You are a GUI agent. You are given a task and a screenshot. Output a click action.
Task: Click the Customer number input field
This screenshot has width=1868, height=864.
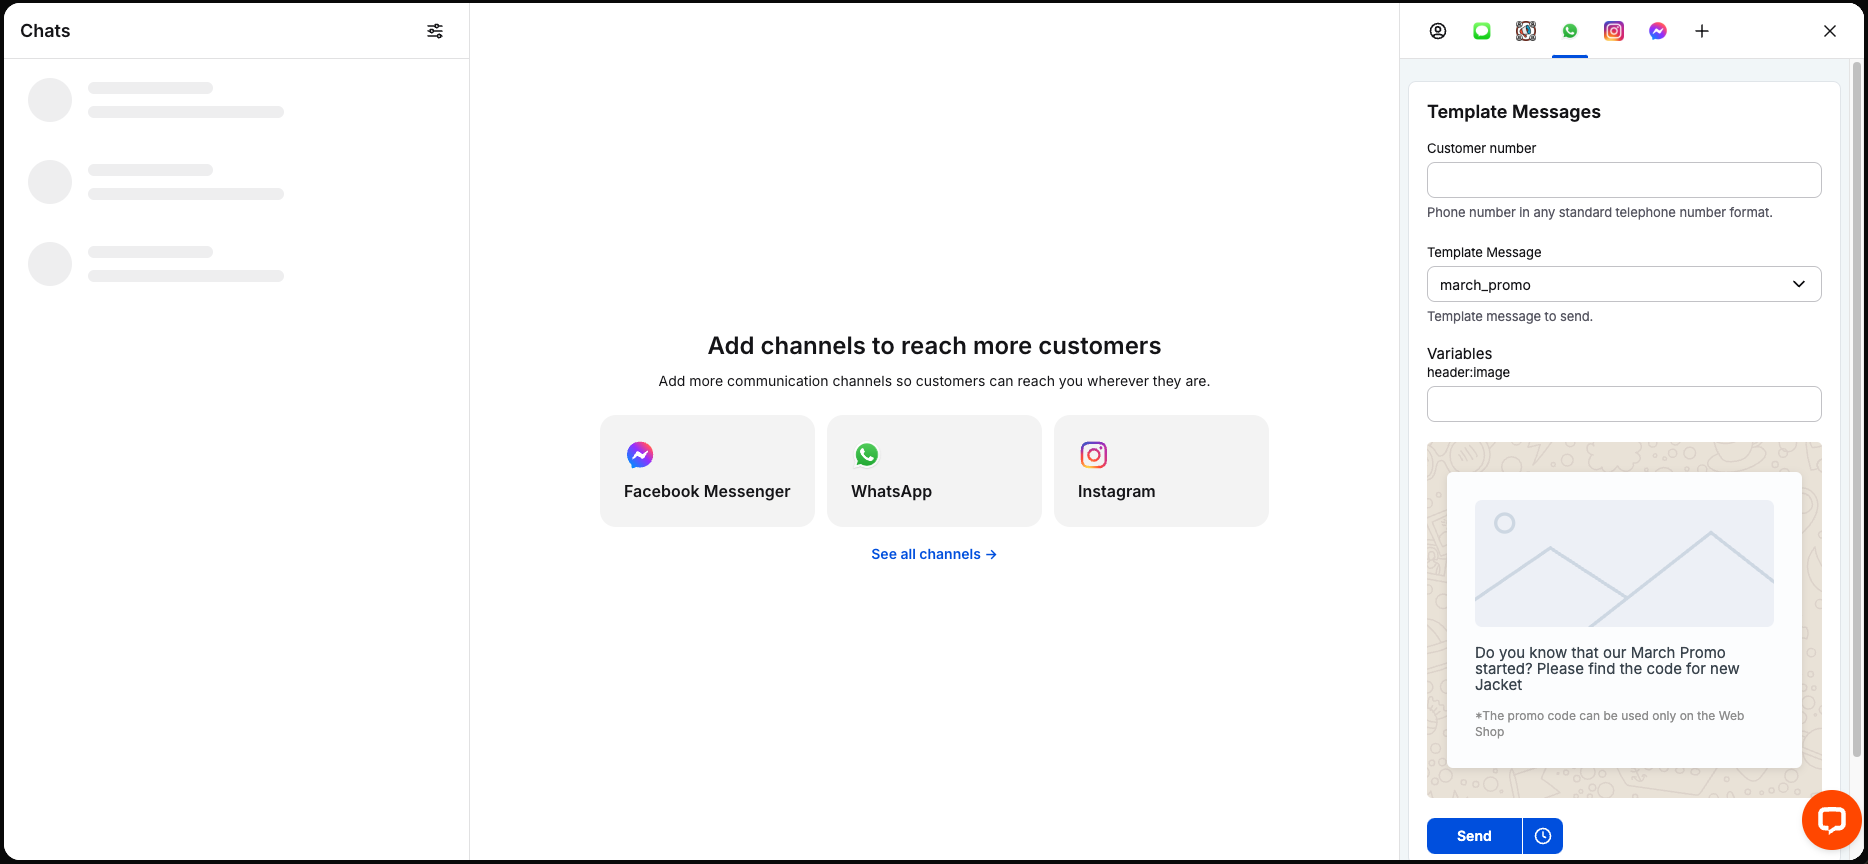1623,180
